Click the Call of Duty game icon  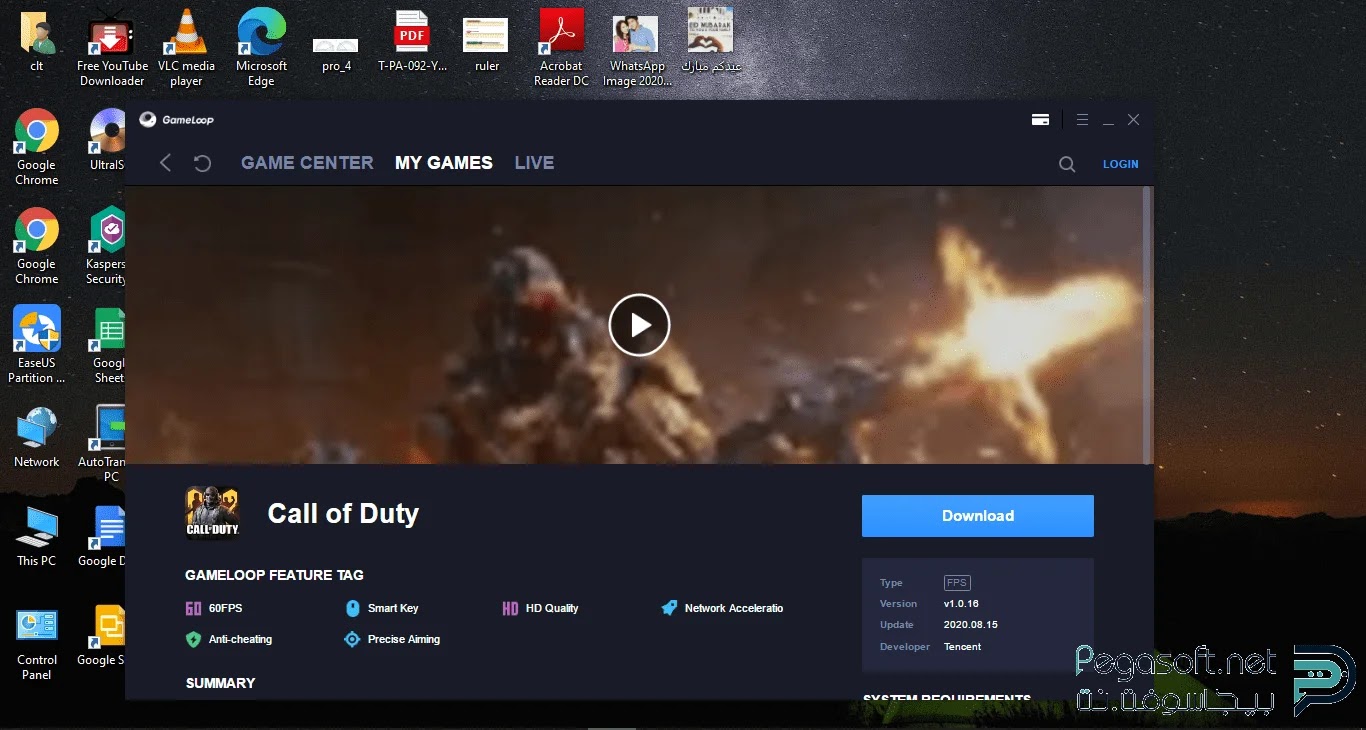tap(212, 512)
